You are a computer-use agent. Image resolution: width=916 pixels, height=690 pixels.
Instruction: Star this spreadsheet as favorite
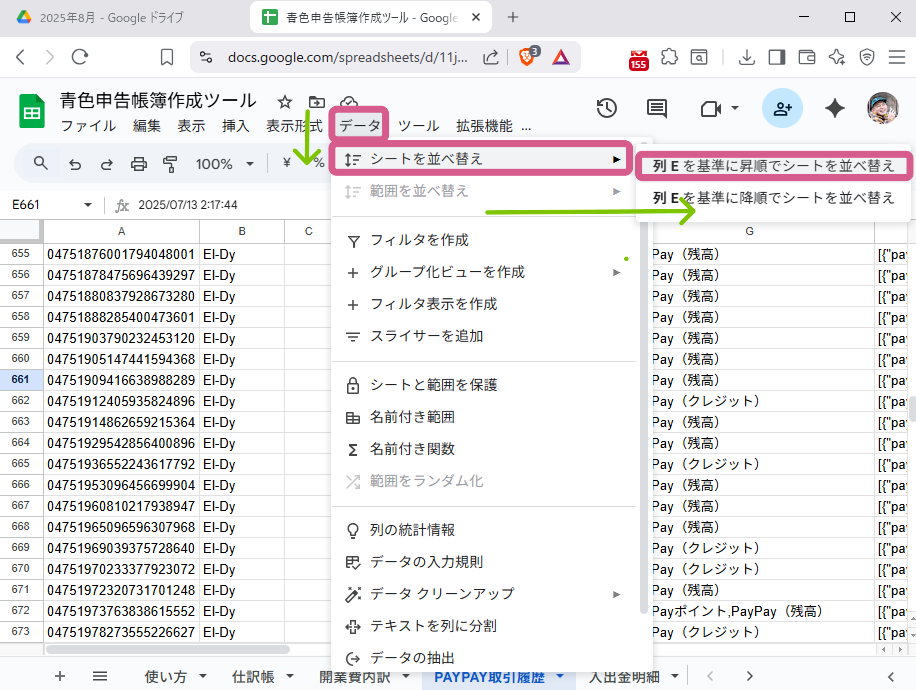(x=284, y=101)
